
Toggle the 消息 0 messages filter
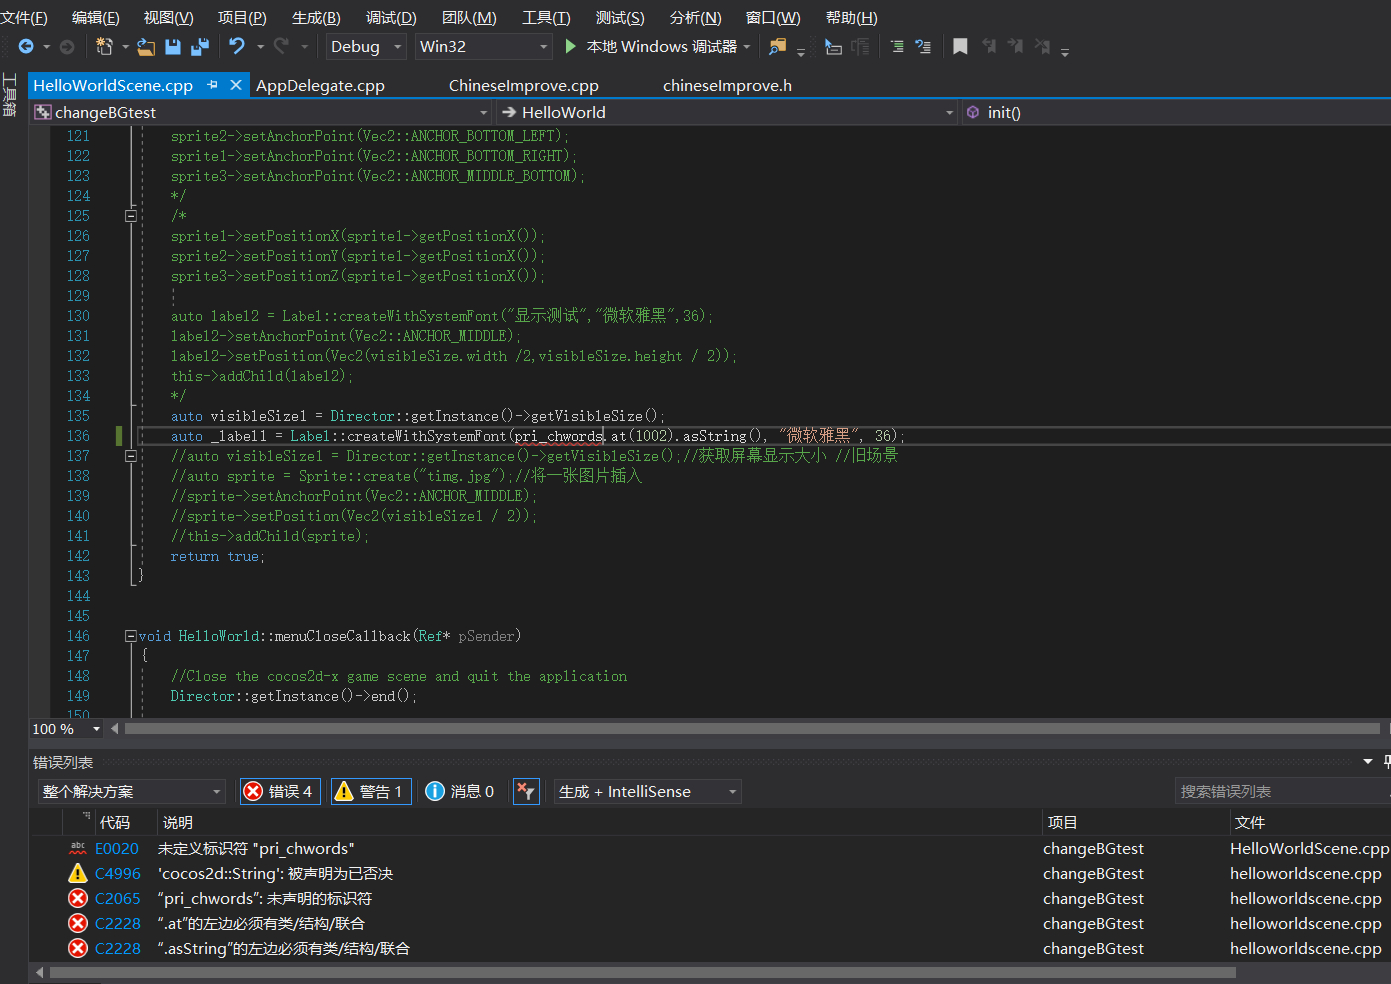pos(460,791)
